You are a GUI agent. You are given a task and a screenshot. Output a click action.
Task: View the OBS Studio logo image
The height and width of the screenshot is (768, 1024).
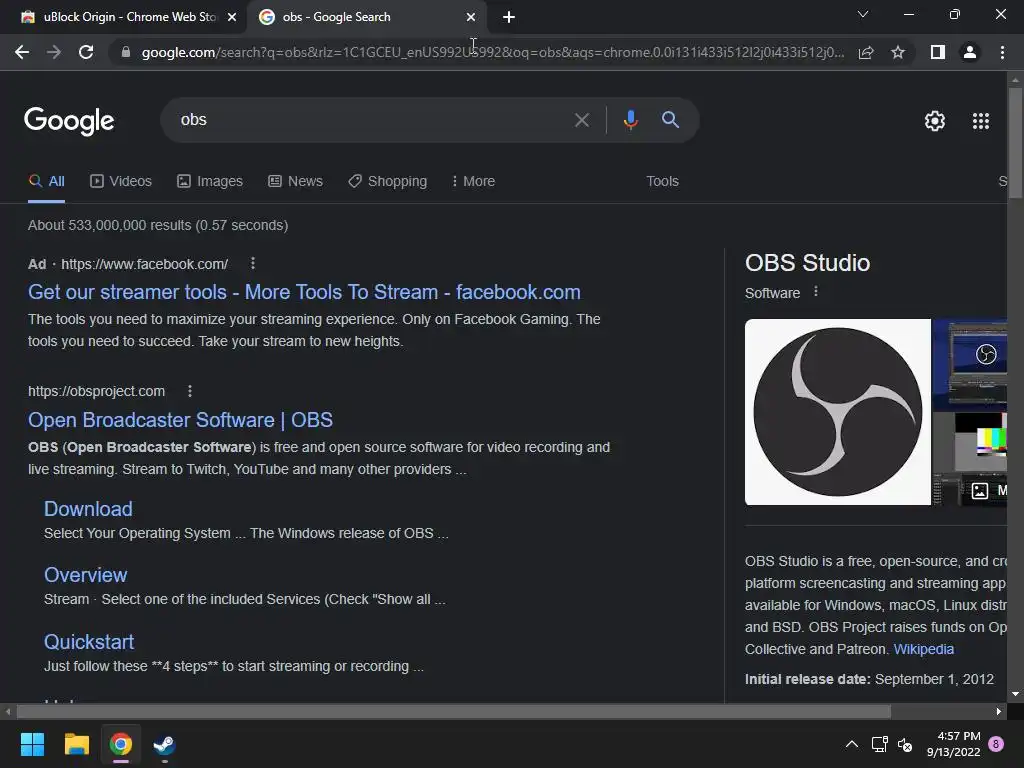tap(838, 412)
